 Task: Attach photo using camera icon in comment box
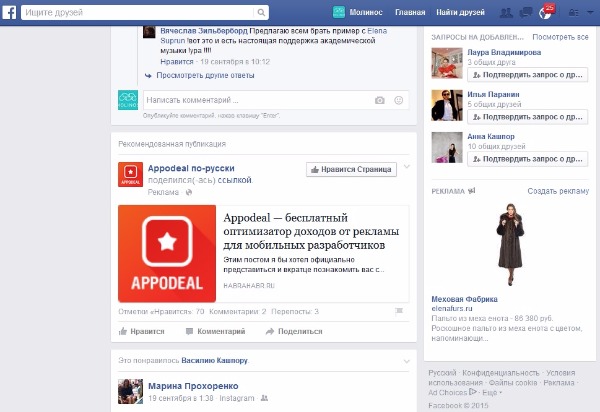(380, 100)
